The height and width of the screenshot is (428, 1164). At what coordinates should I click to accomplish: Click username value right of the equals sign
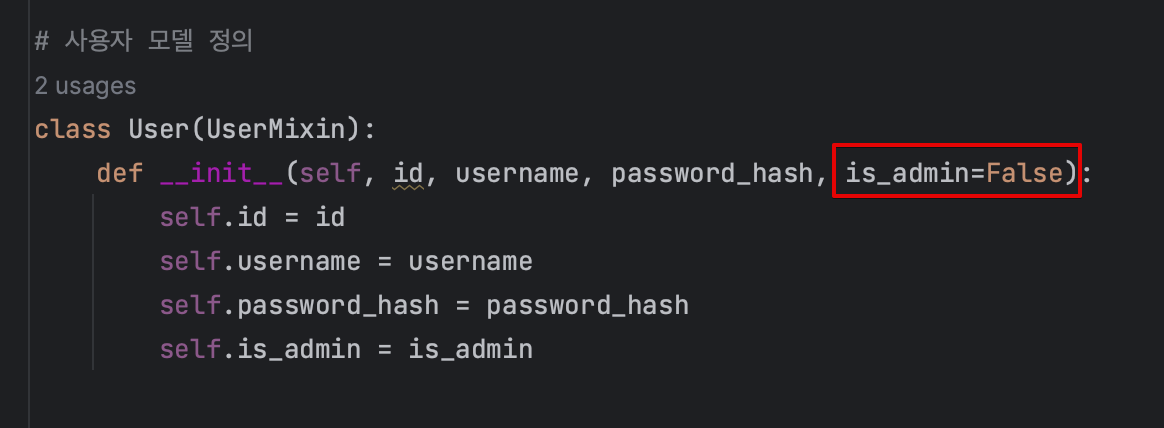click(471, 261)
